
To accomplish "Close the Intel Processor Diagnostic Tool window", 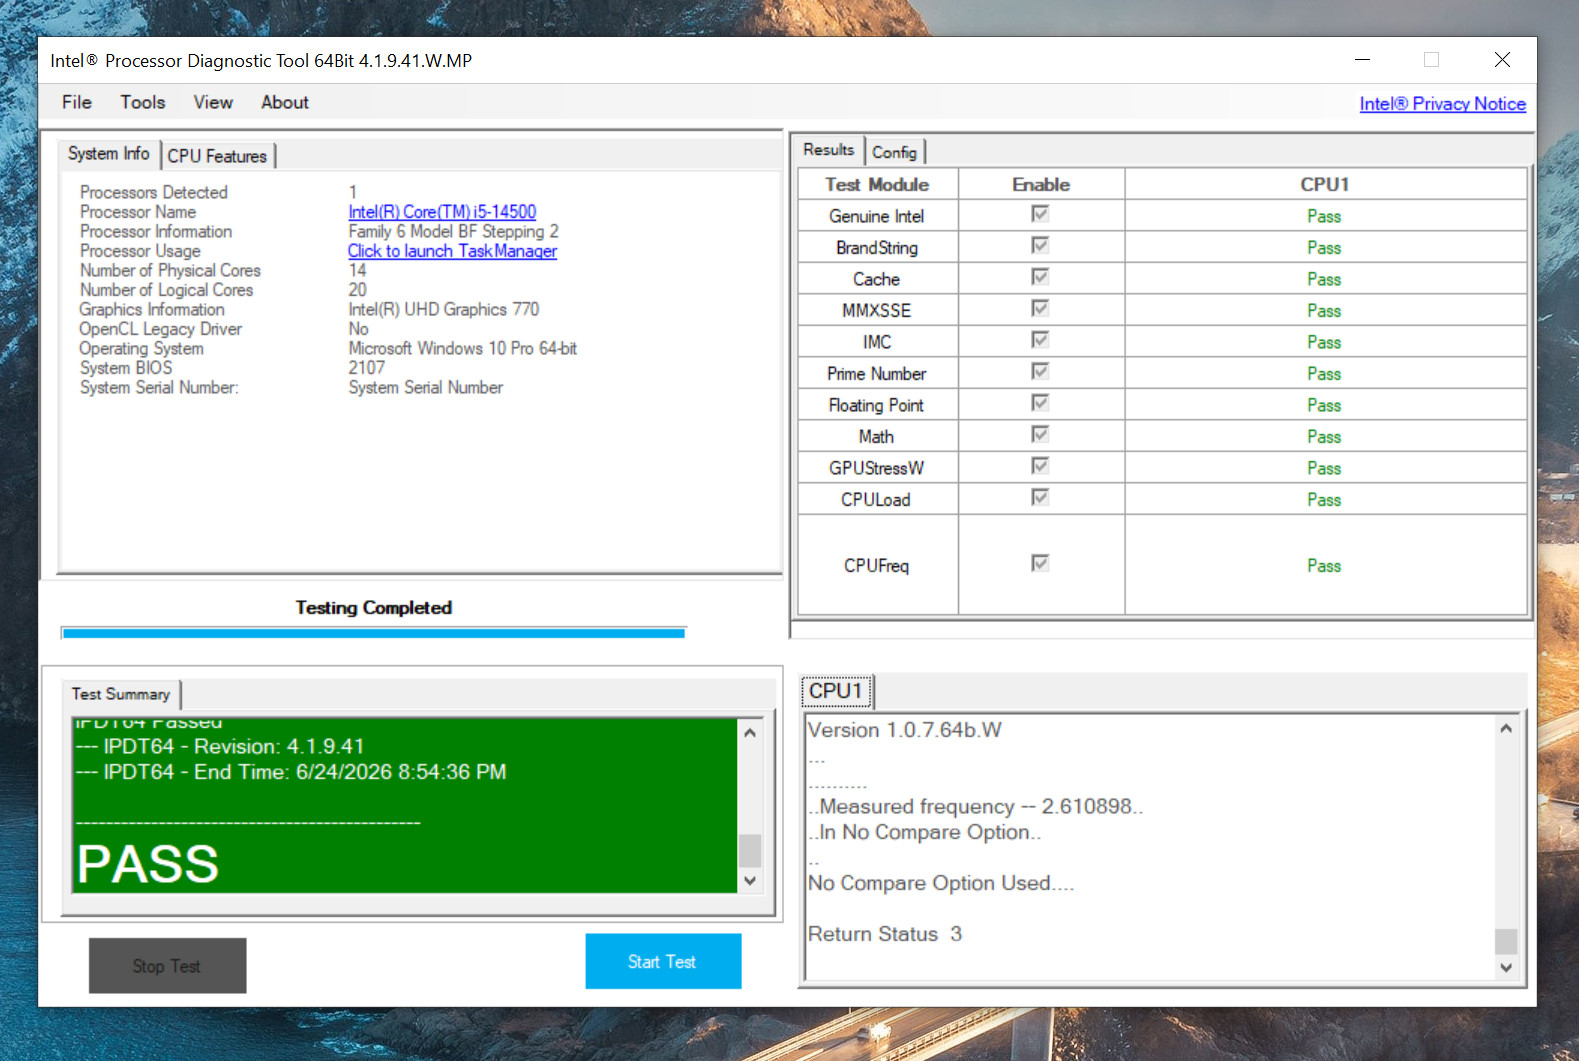I will [1502, 60].
